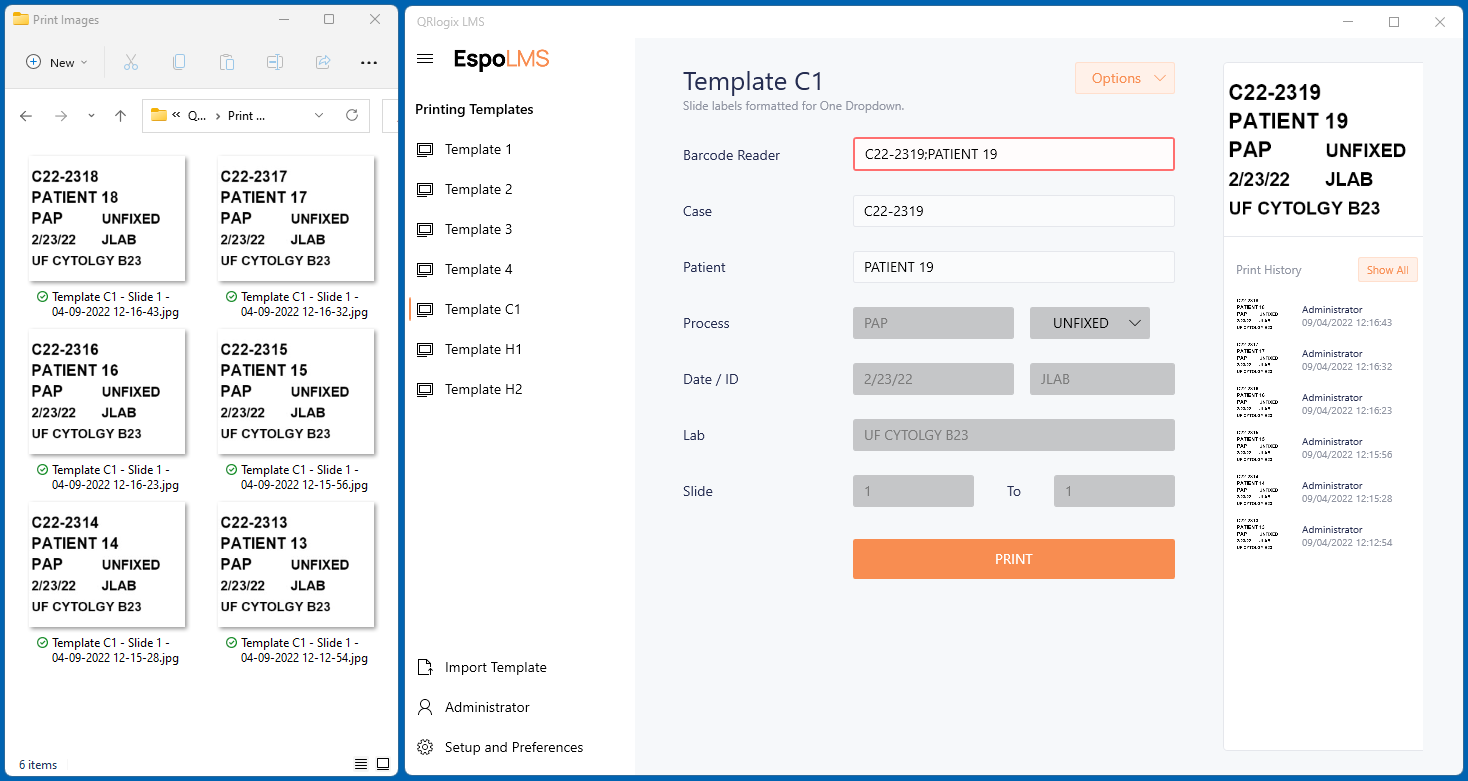Click the Lab field UF CYTOLGY B23

click(1014, 435)
